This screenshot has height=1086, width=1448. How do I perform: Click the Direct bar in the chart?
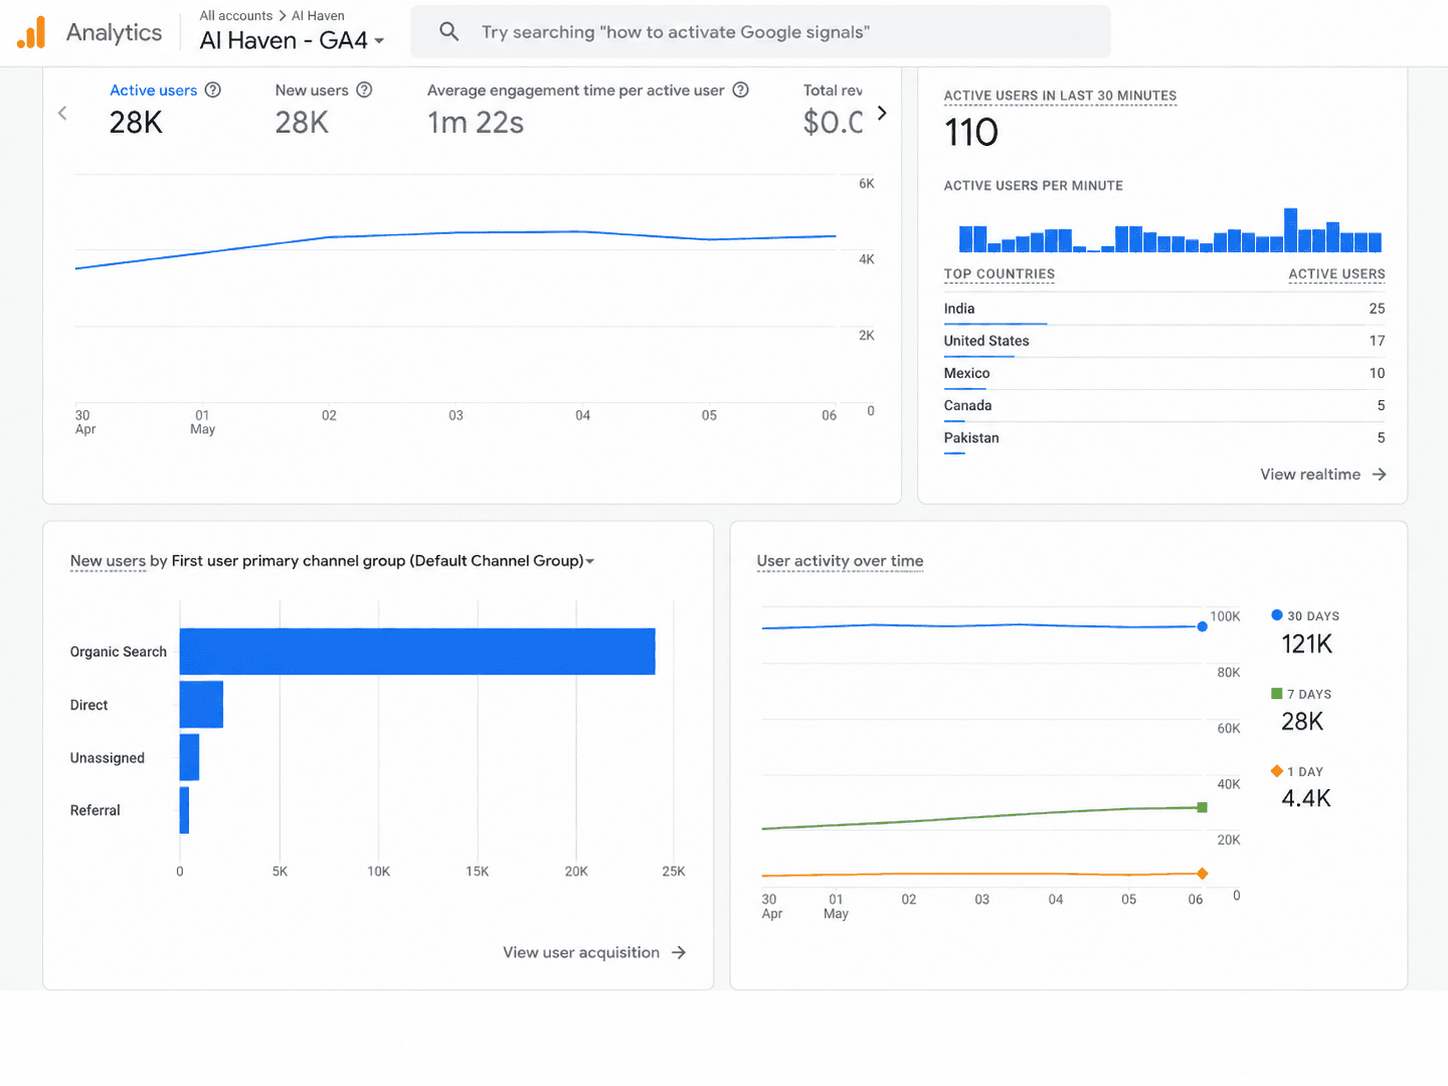click(x=201, y=704)
